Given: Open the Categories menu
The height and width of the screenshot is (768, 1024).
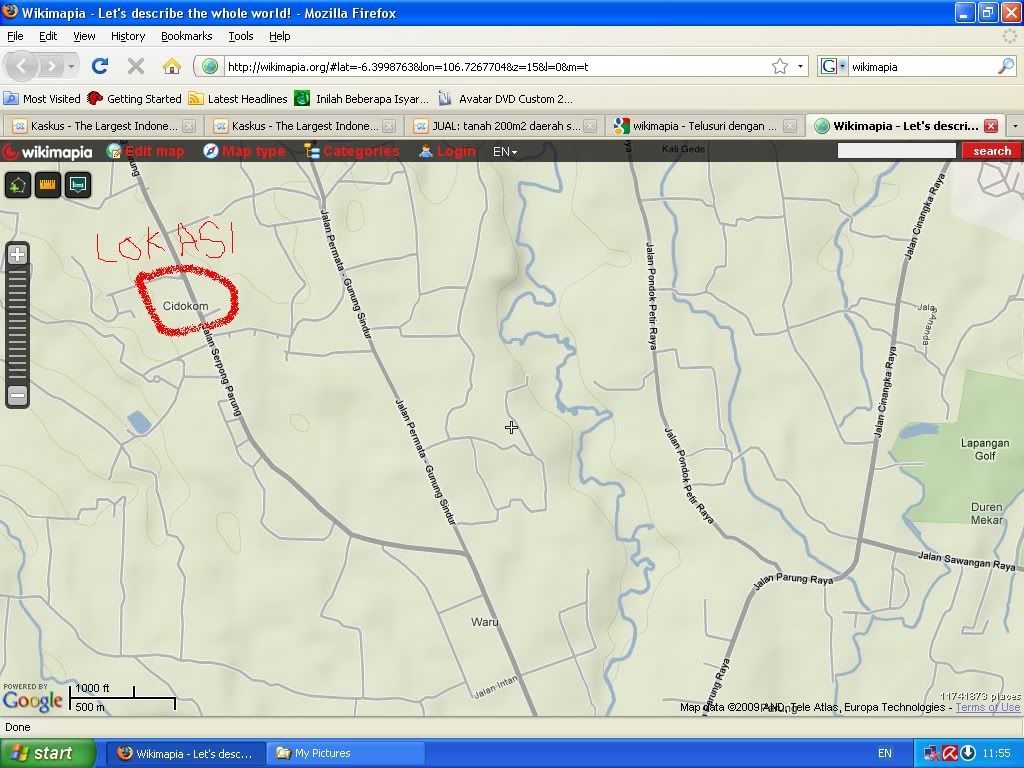Looking at the screenshot, I should pyautogui.click(x=351, y=152).
